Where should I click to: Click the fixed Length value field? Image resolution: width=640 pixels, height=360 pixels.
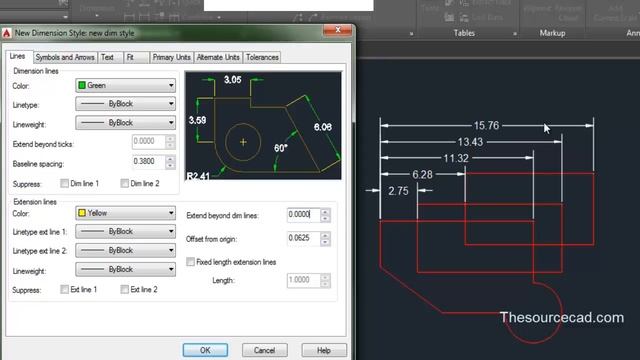(x=304, y=280)
